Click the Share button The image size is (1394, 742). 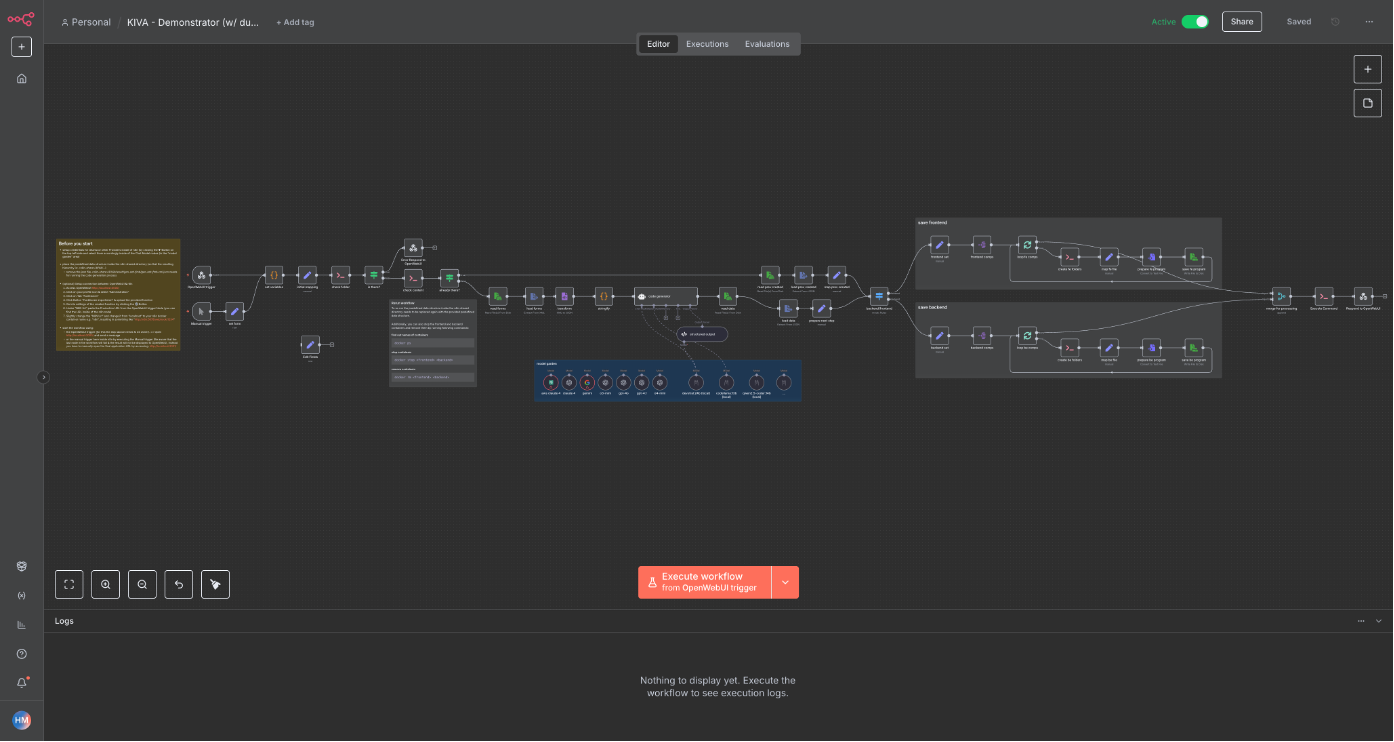click(1241, 22)
